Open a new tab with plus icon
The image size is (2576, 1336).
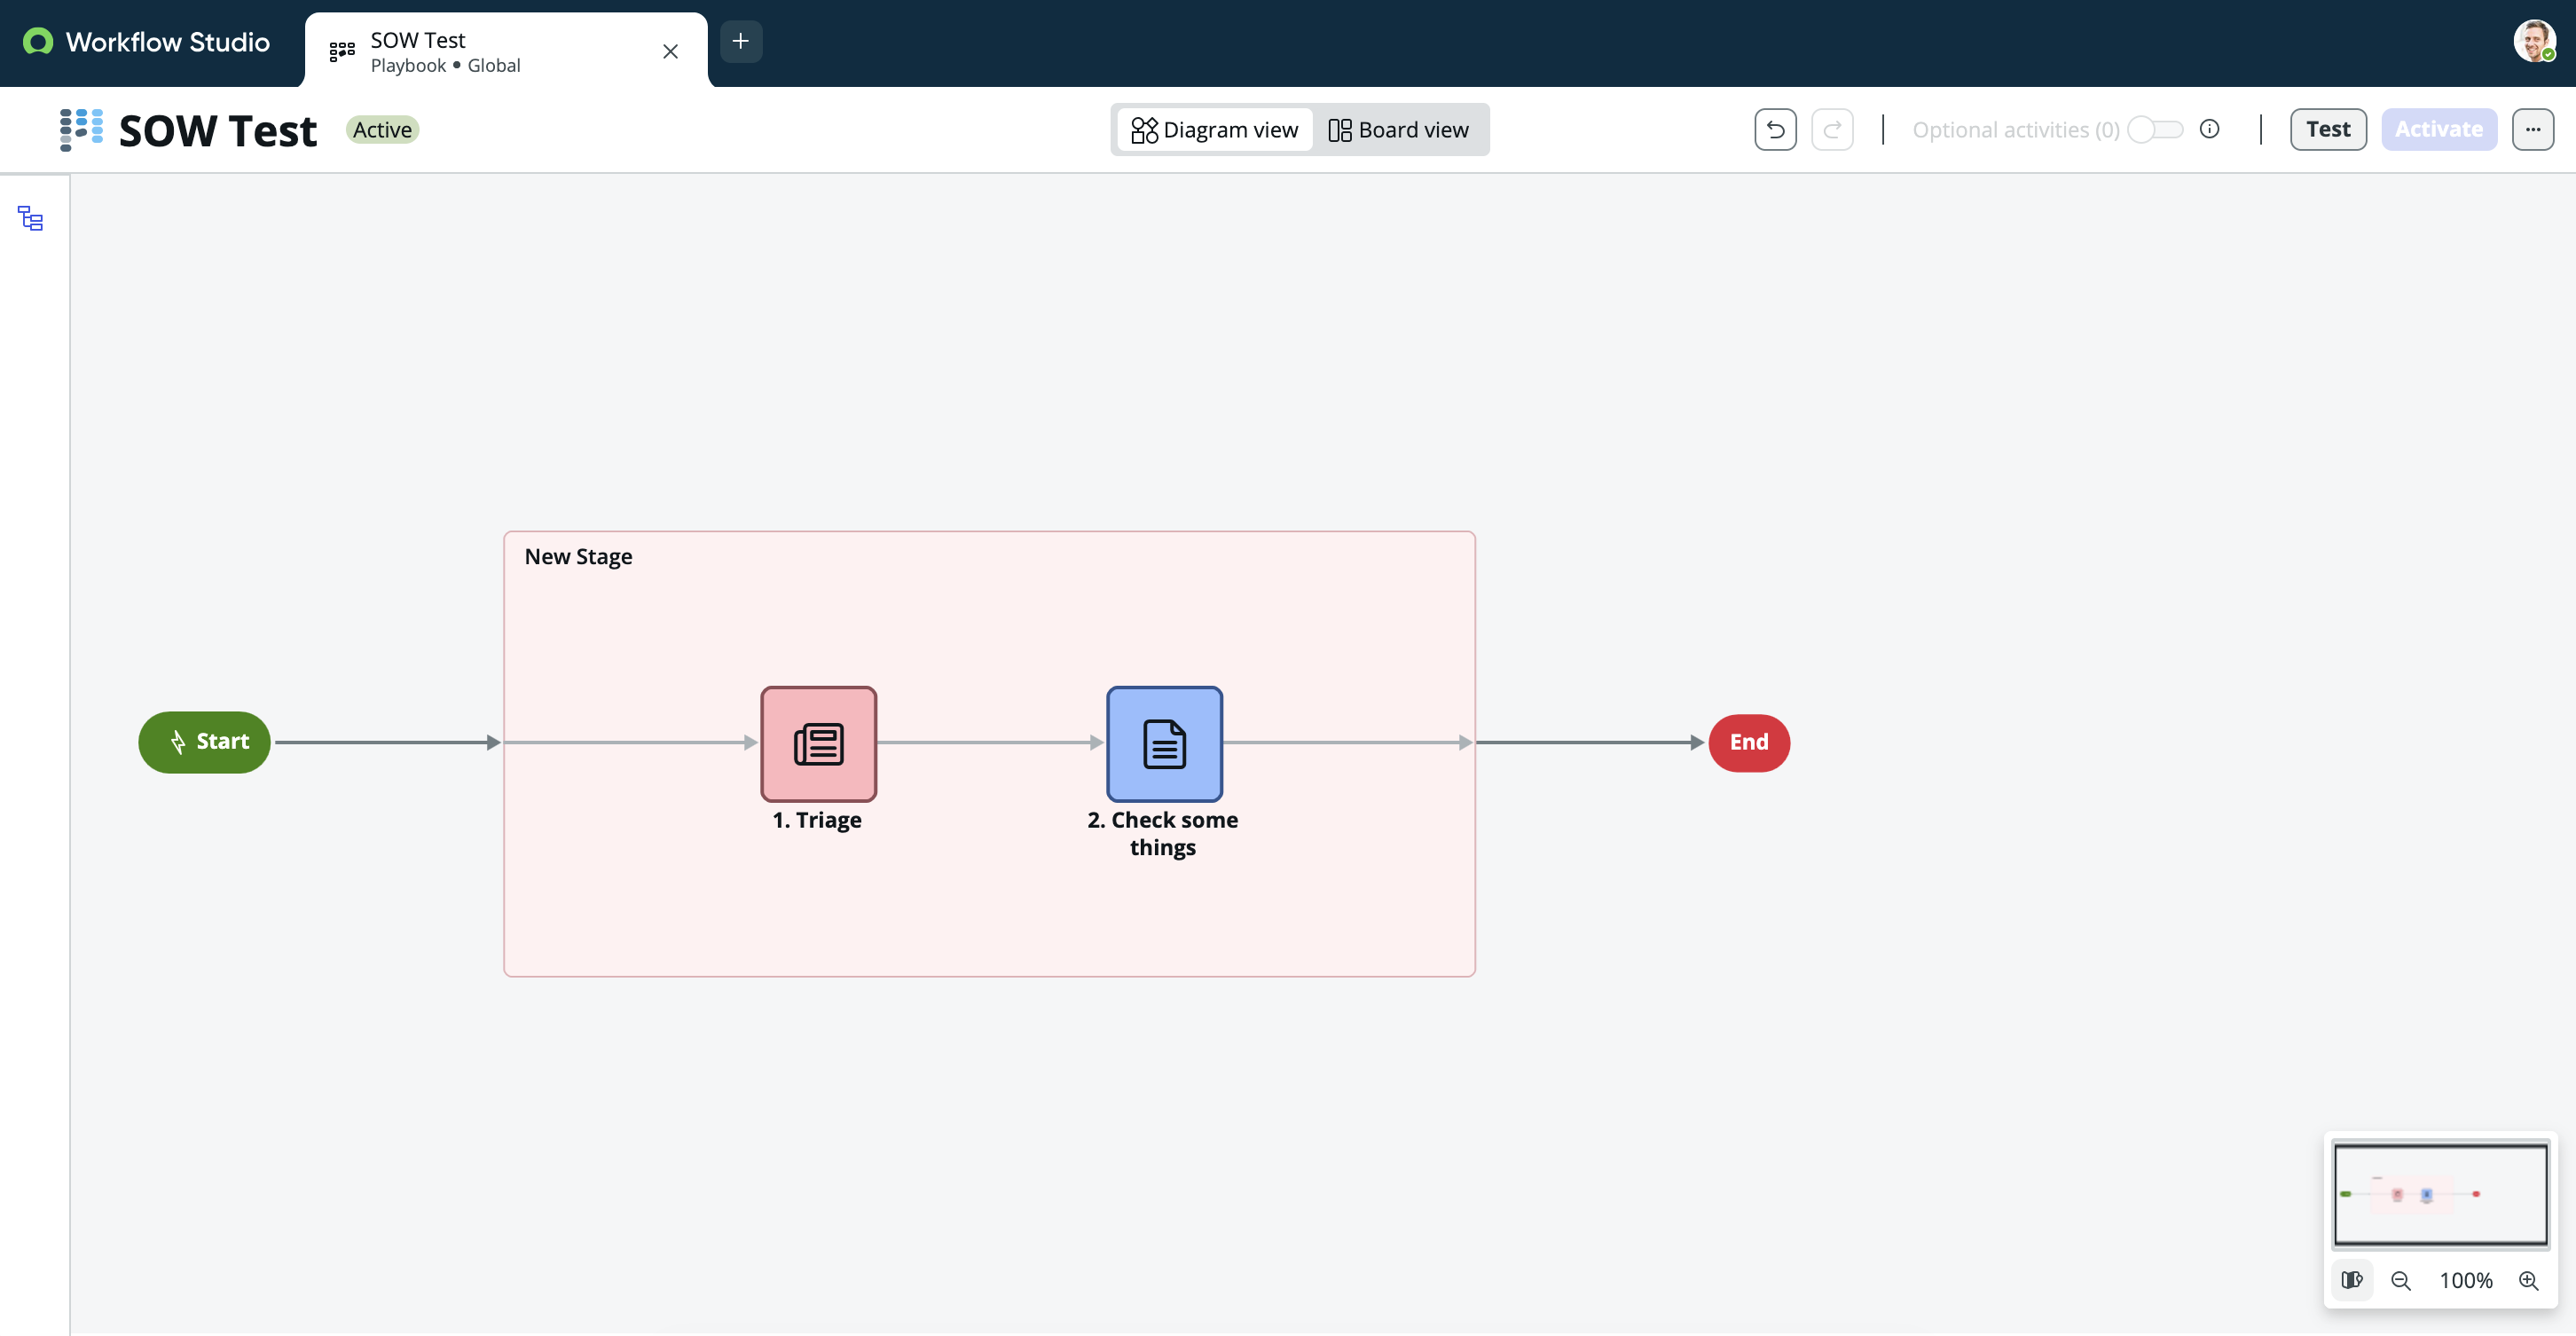pyautogui.click(x=740, y=42)
